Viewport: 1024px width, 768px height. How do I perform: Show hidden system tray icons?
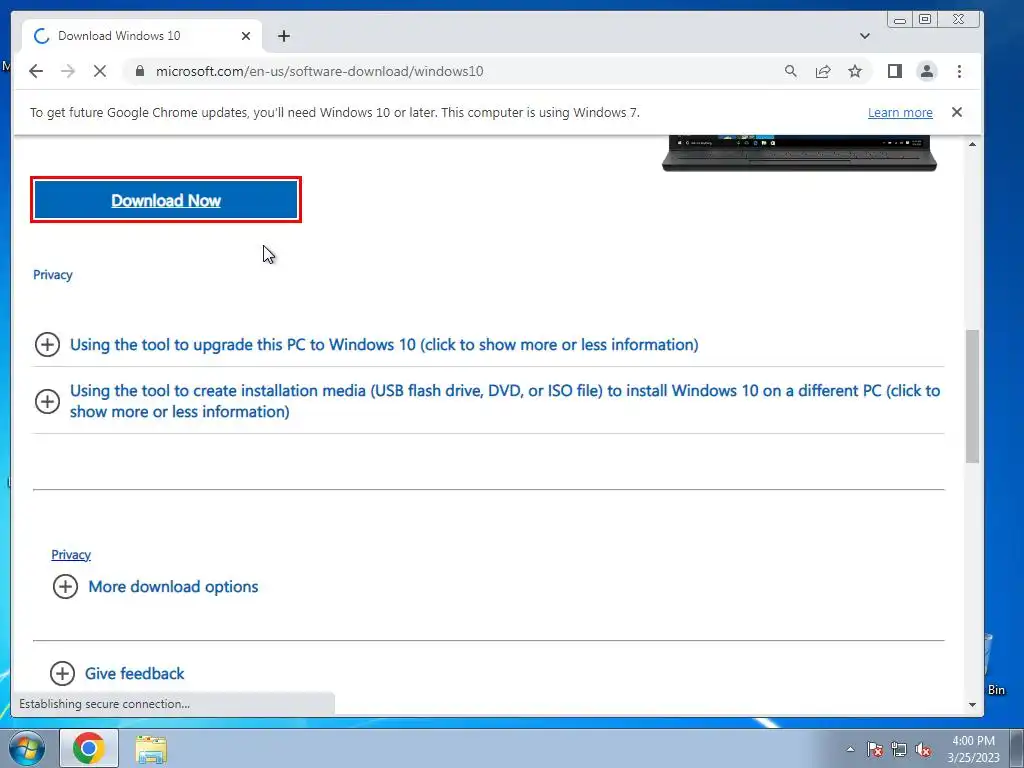click(x=850, y=749)
